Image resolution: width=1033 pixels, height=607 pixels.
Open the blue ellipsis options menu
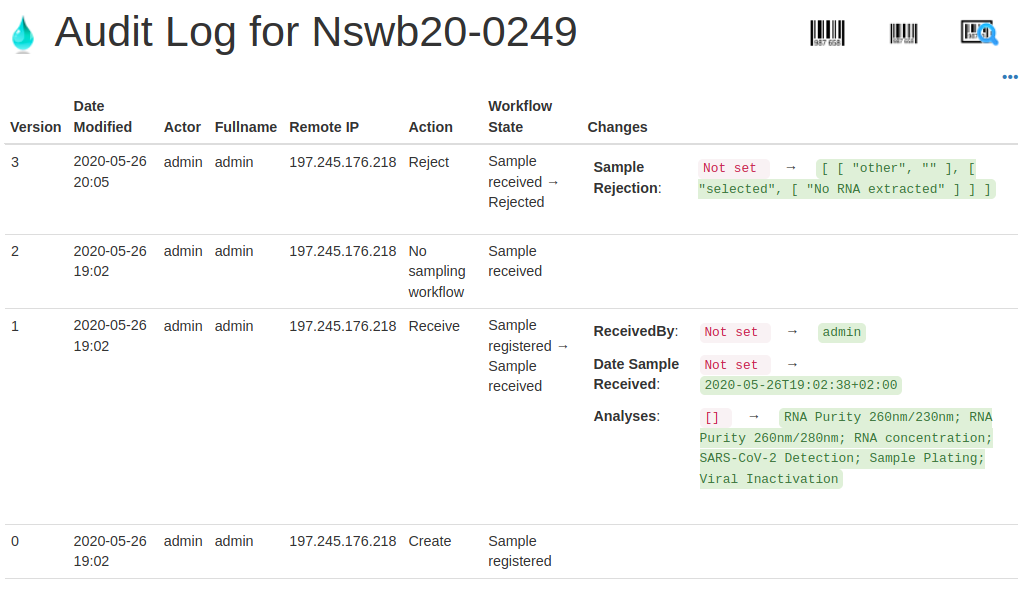point(1010,77)
